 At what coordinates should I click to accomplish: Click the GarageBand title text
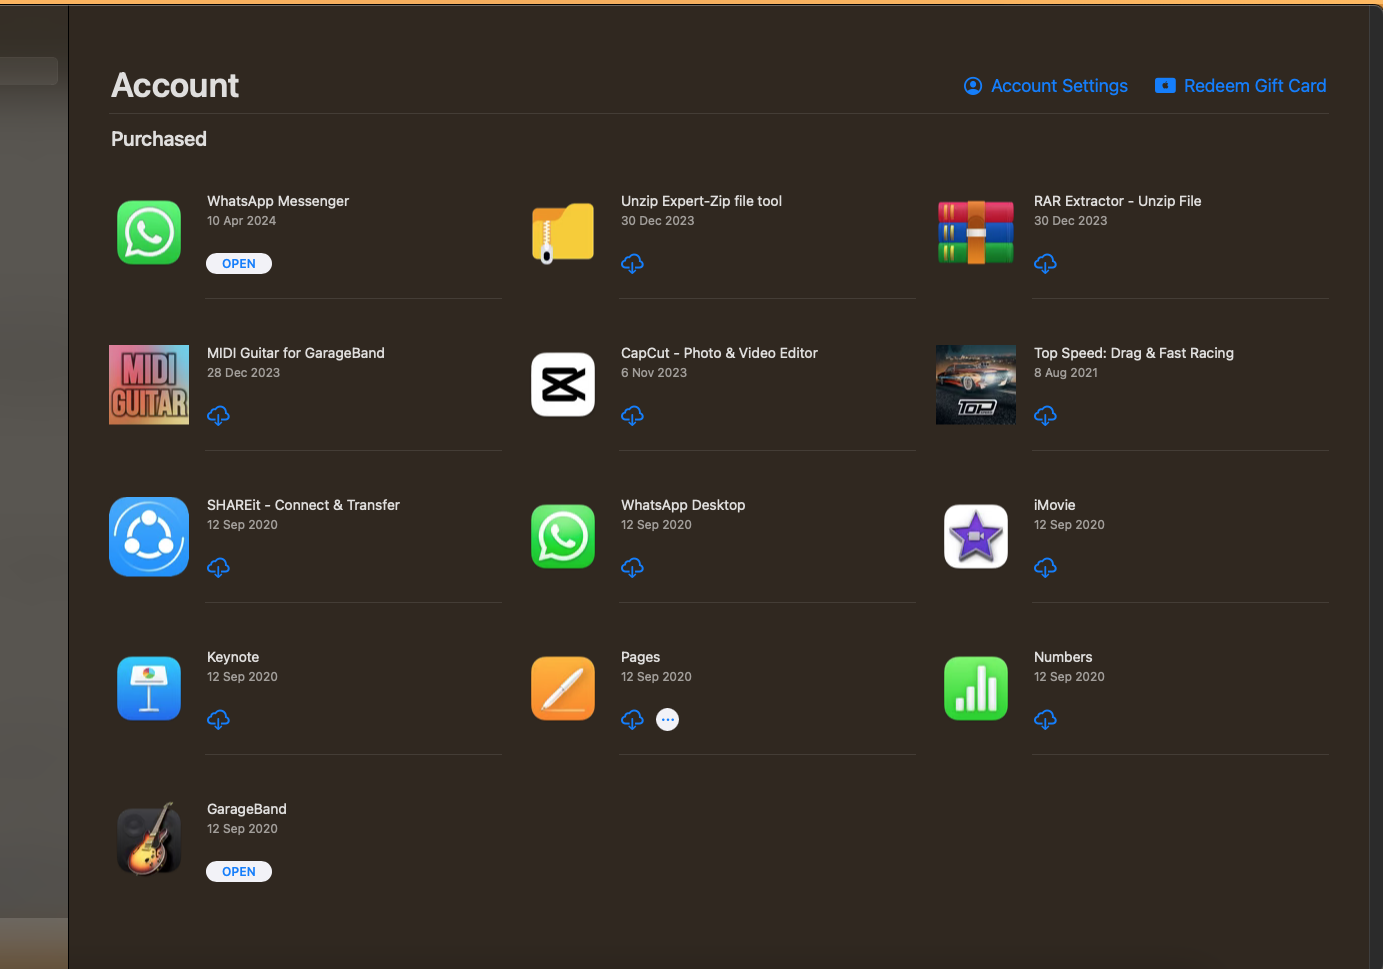[247, 809]
